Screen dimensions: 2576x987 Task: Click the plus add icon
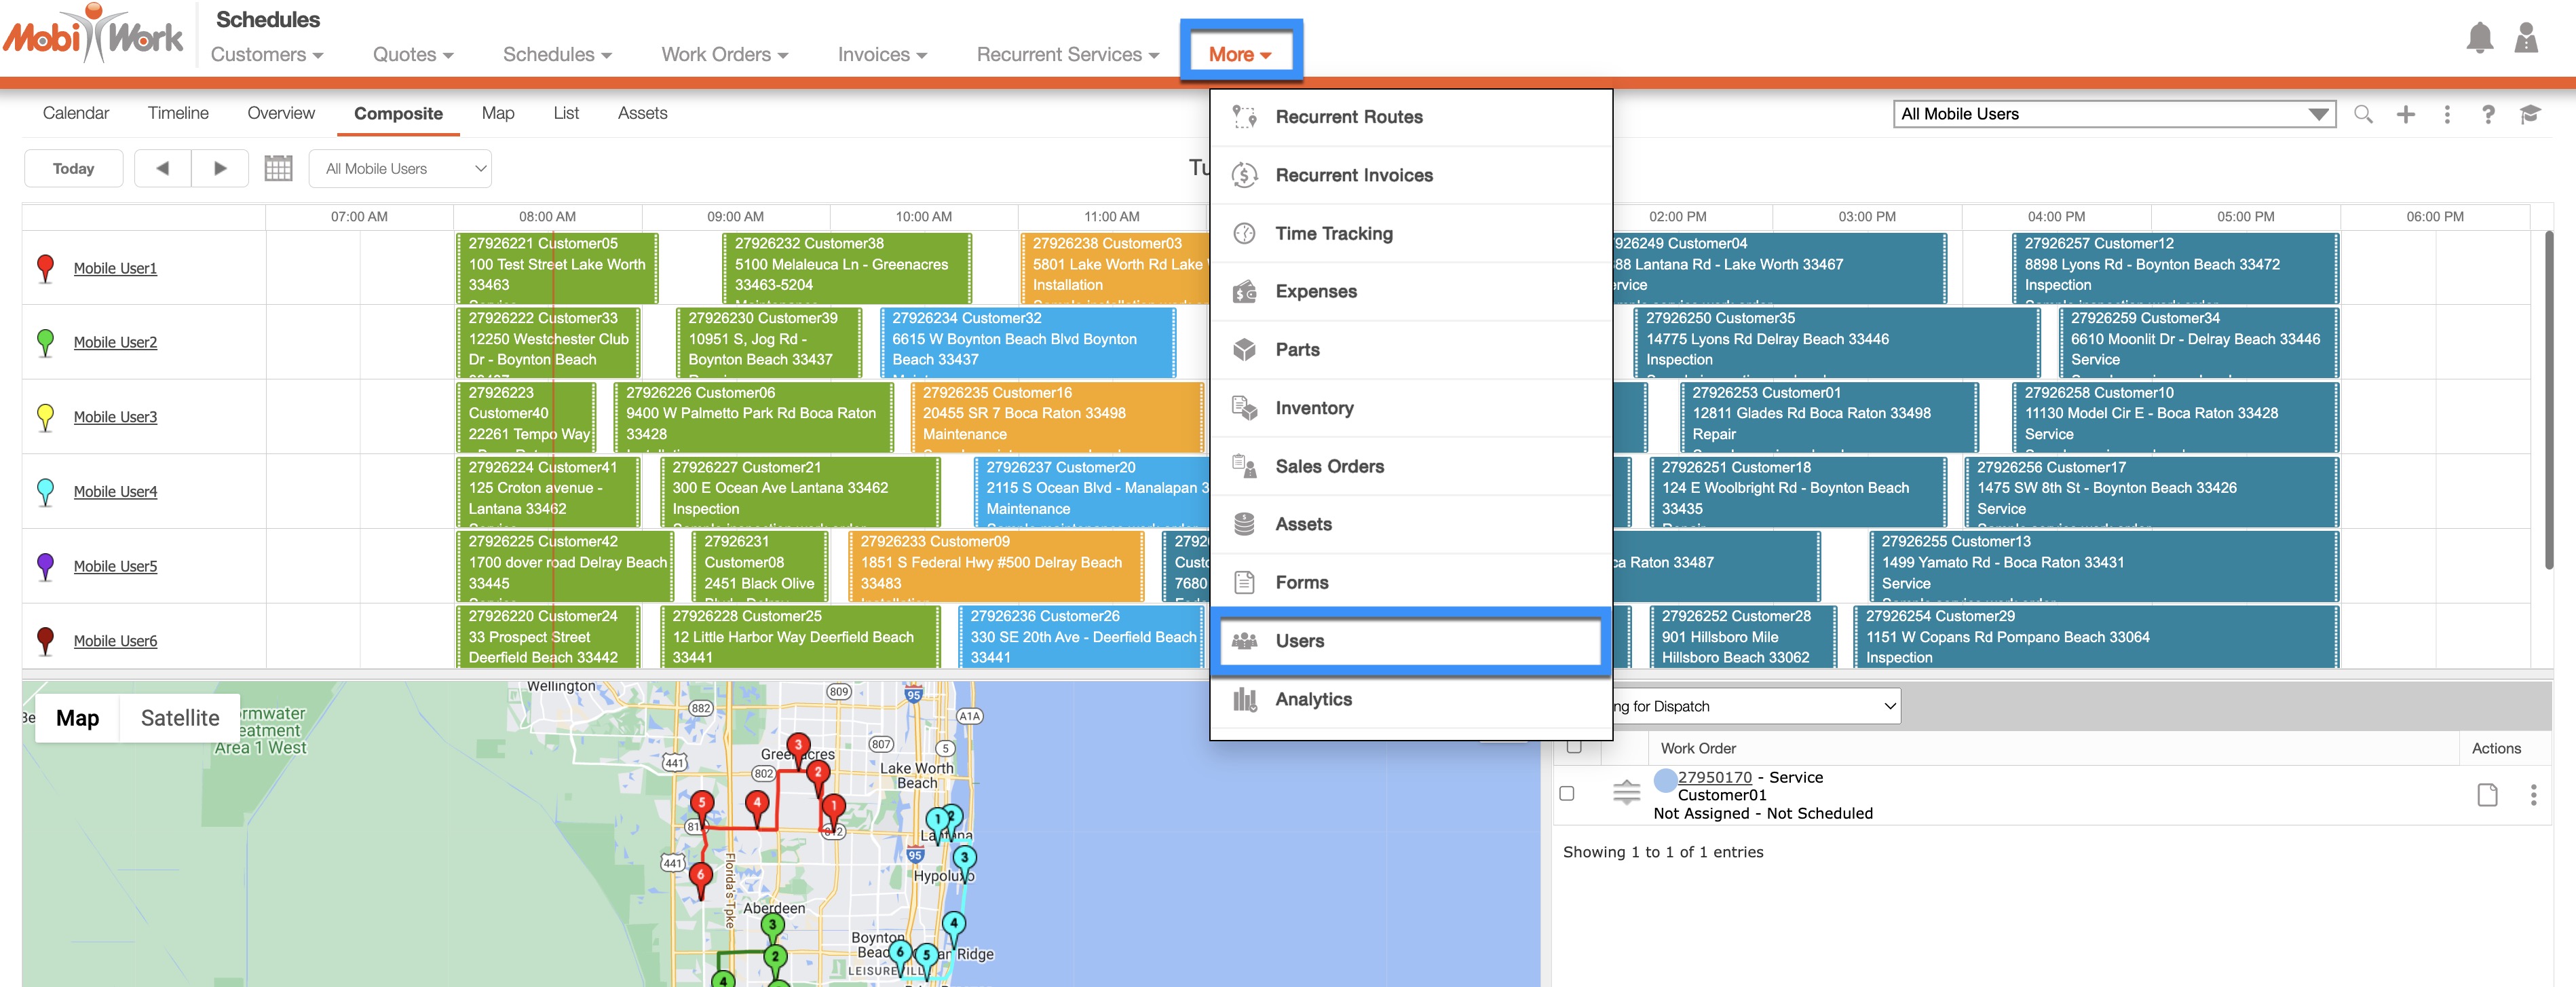[2405, 114]
